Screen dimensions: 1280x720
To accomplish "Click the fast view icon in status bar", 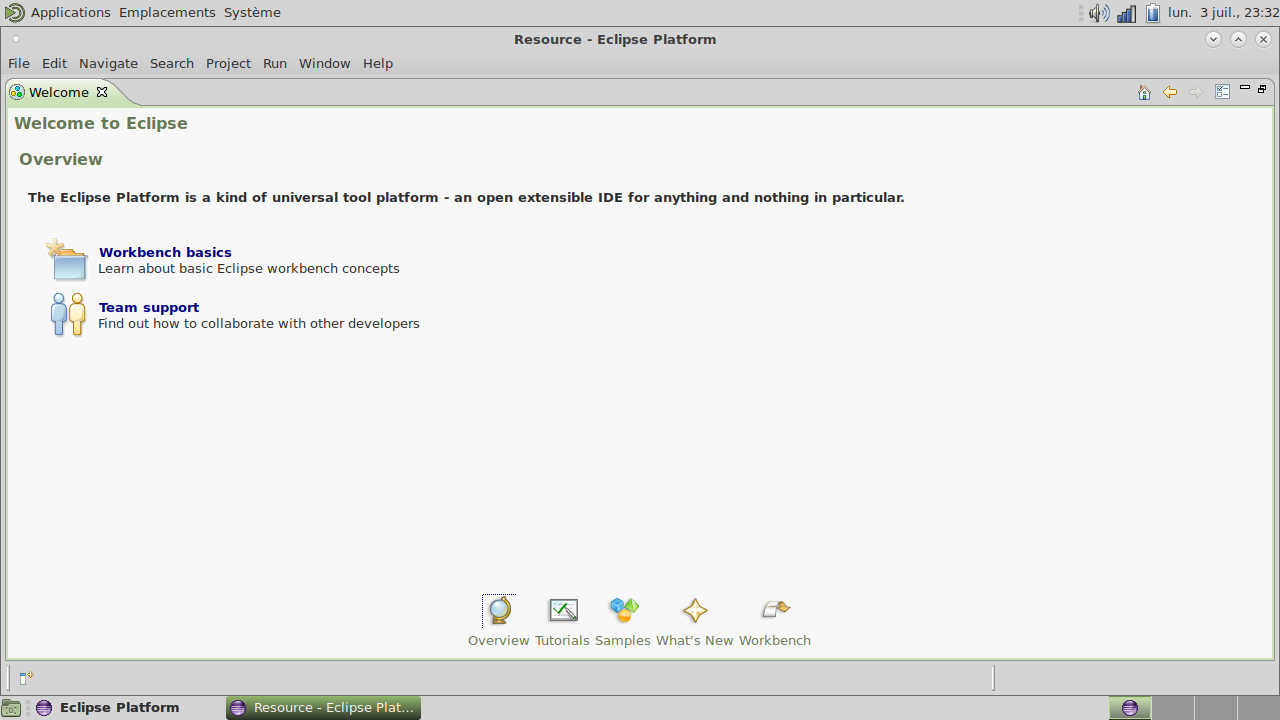I will tap(27, 678).
